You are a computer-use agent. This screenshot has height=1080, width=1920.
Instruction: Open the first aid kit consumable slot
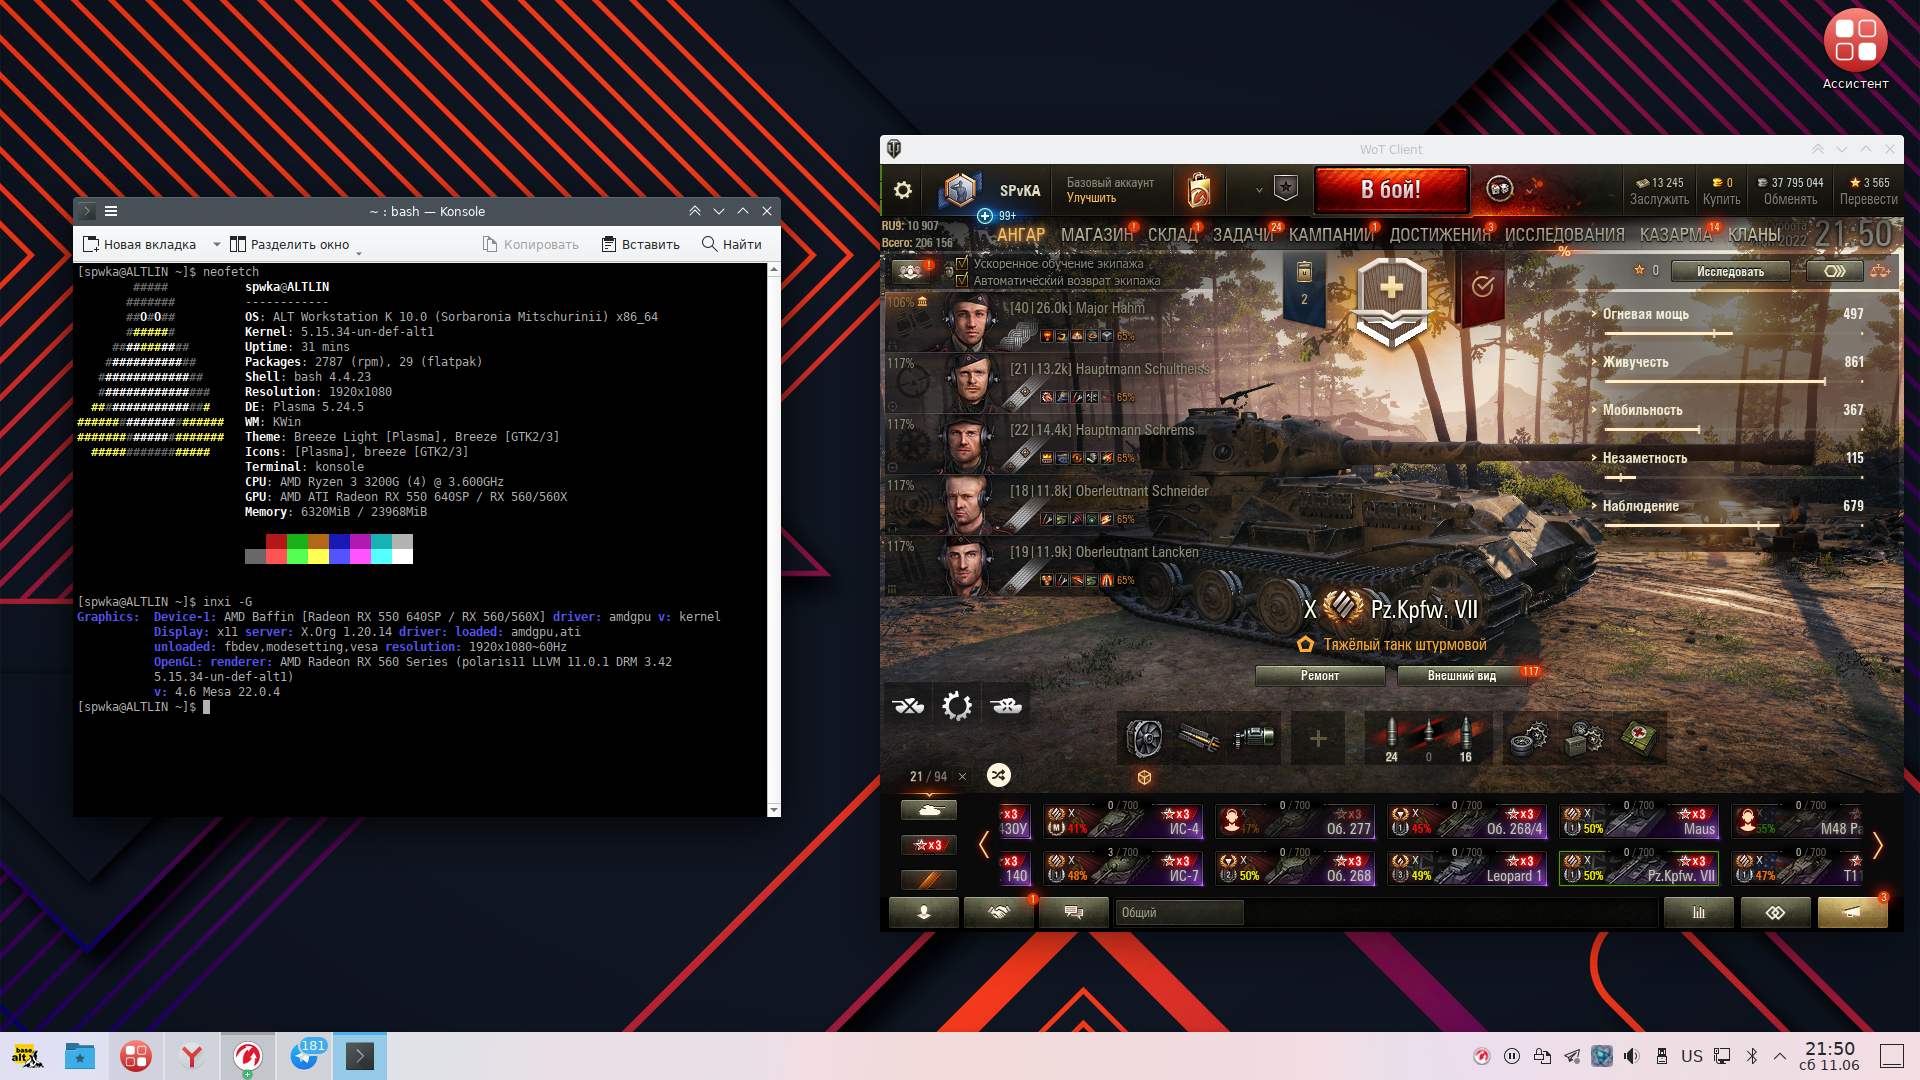pyautogui.click(x=1638, y=738)
